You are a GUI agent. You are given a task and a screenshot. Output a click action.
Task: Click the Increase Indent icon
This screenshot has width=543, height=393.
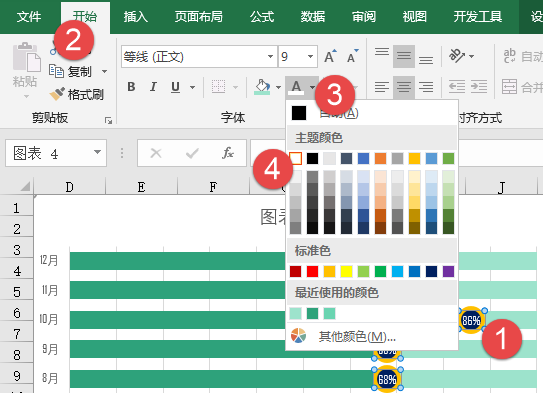pyautogui.click(x=479, y=87)
